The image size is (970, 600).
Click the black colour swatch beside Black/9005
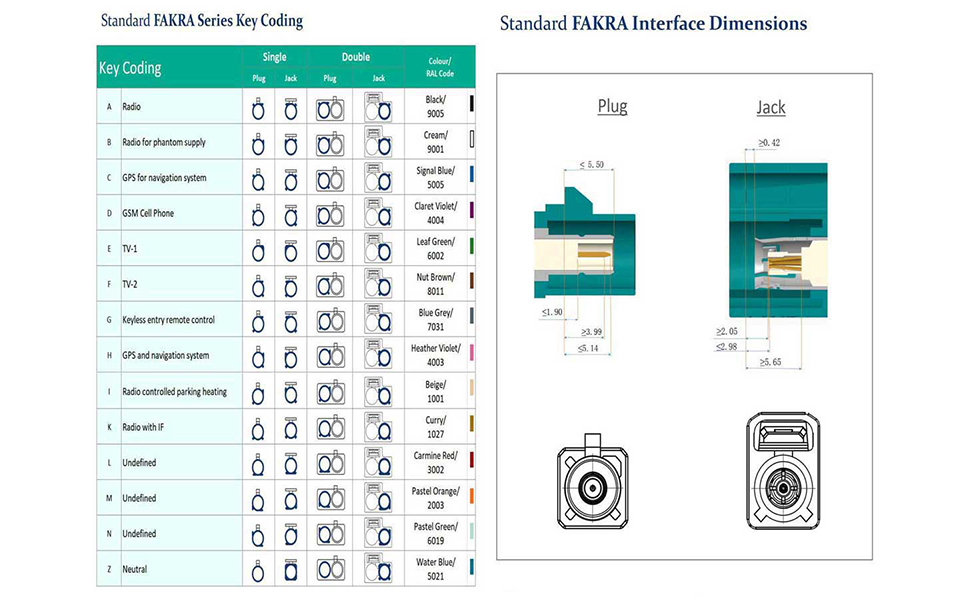472,104
